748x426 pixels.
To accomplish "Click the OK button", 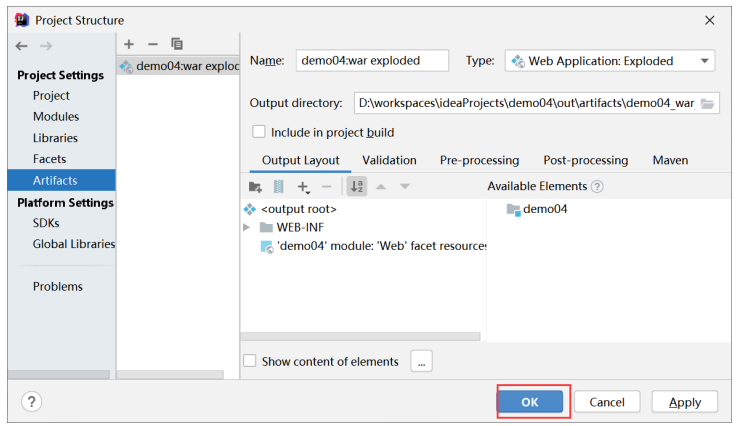I will (x=530, y=402).
